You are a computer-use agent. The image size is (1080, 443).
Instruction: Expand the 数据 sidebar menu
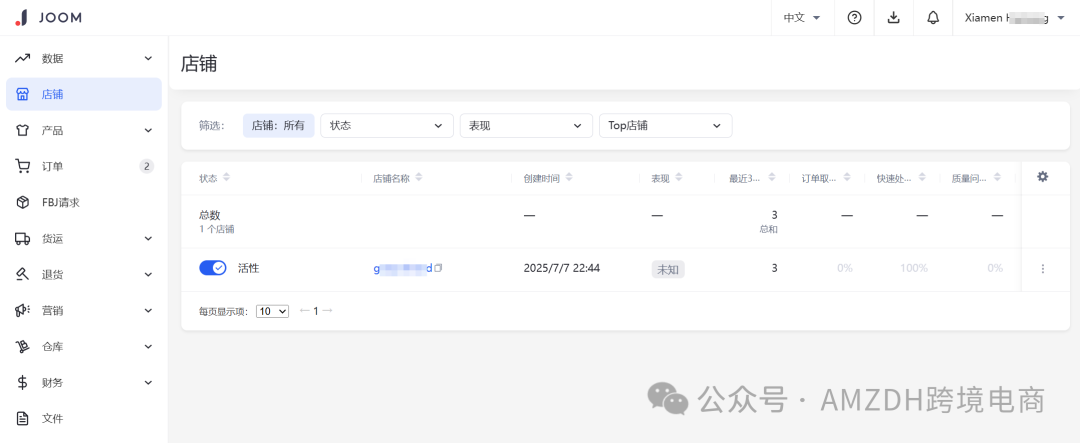[x=84, y=58]
